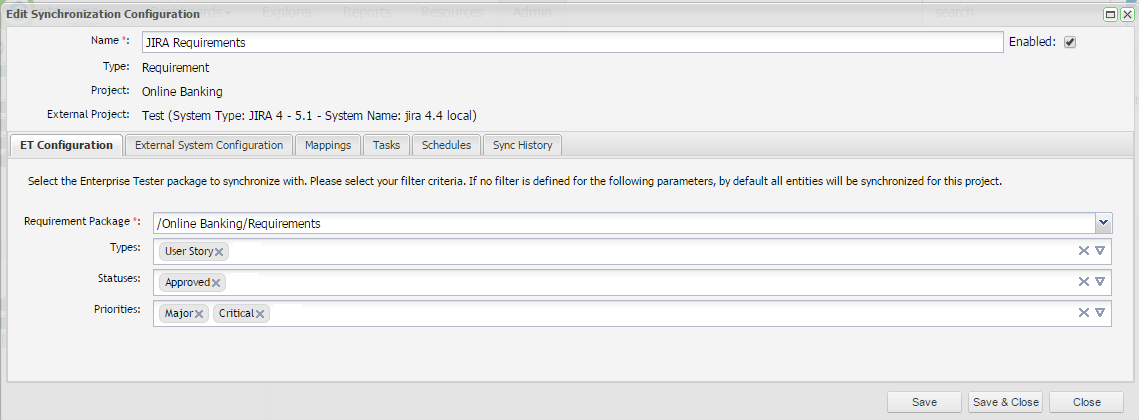Toggle the Enabled checkbox
Screen dimensions: 1139x420
1070,43
